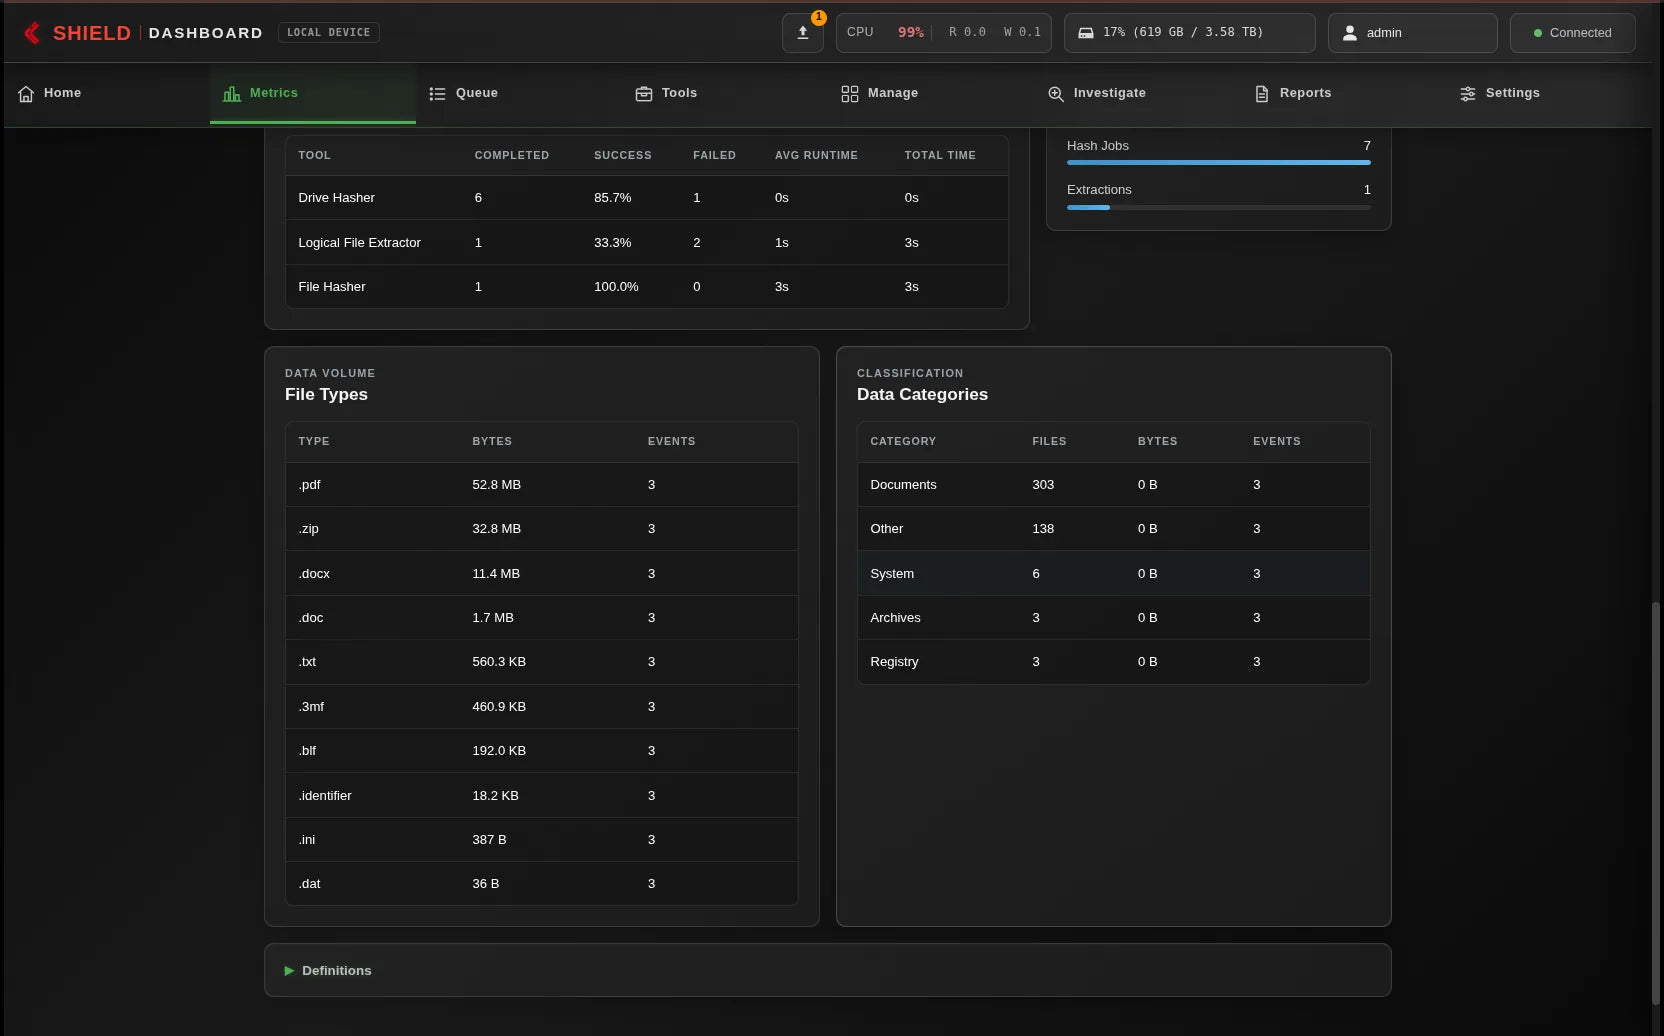Select the Other category row
Viewport: 1664px width, 1036px height.
1113,529
